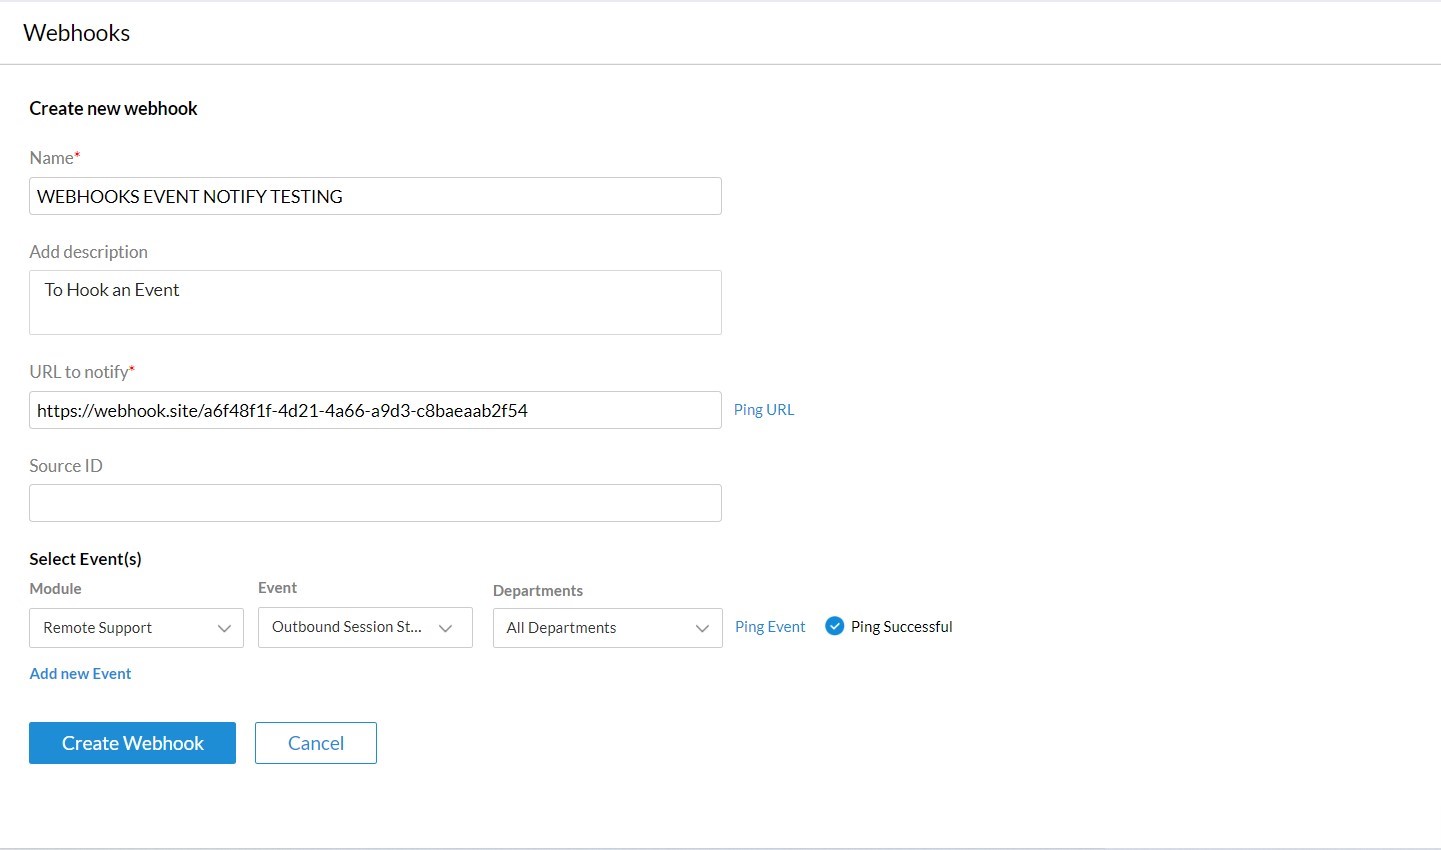The image size is (1441, 850).
Task: Click the Ping Event link
Action: [x=770, y=627]
